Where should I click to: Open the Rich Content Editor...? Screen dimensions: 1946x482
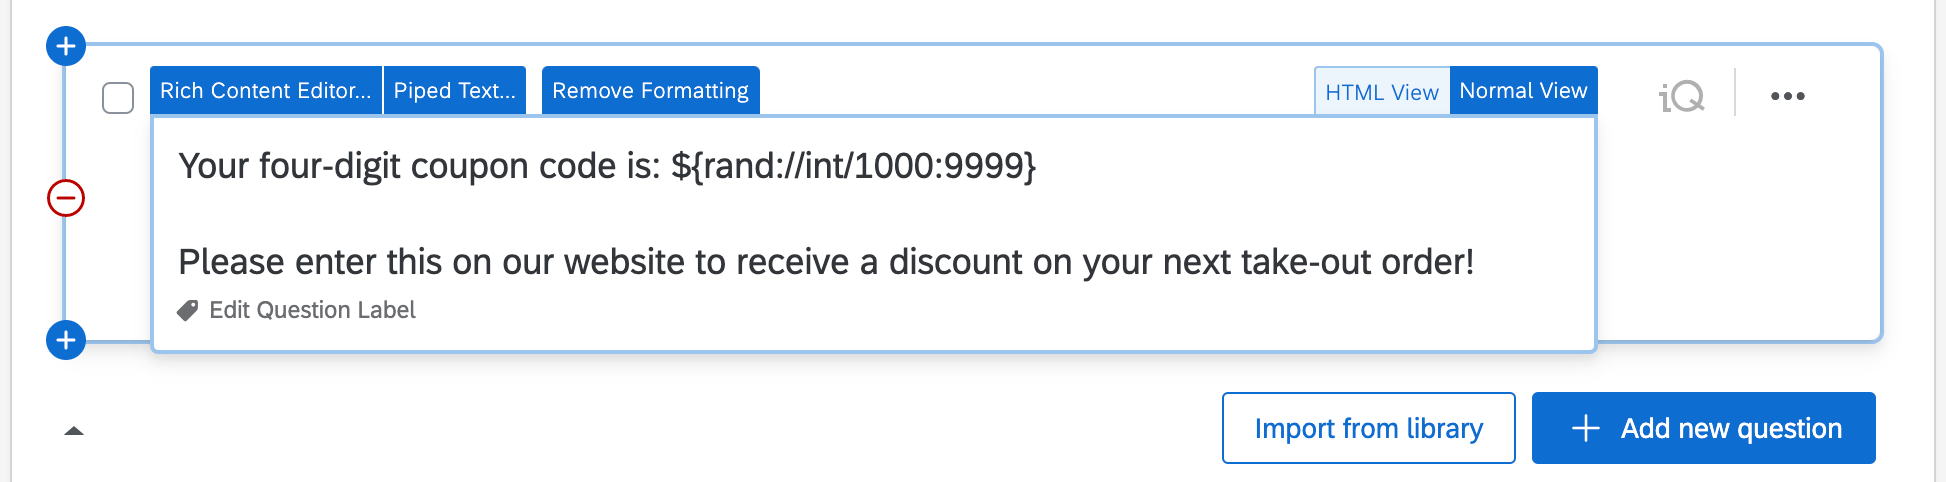coord(266,91)
